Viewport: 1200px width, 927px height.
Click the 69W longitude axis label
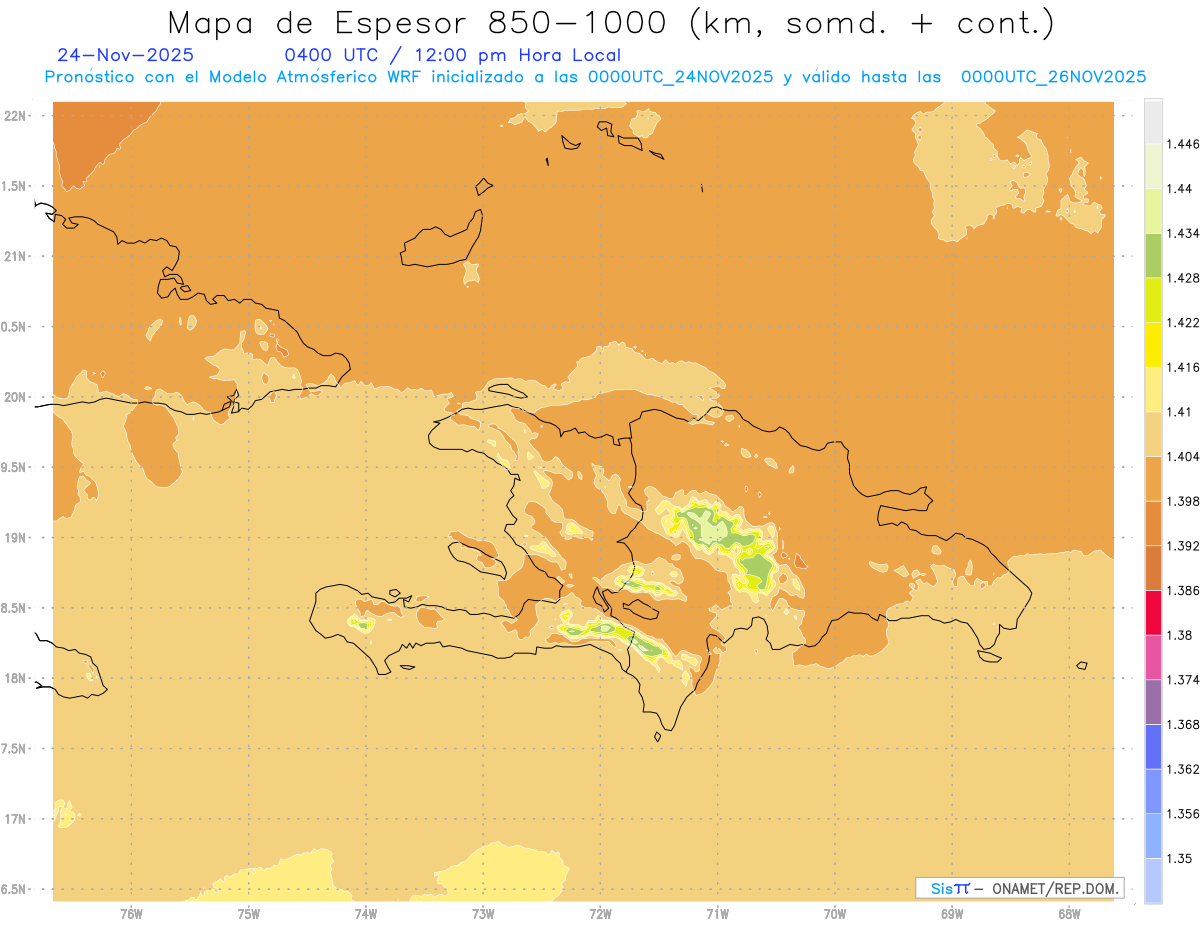tap(952, 914)
